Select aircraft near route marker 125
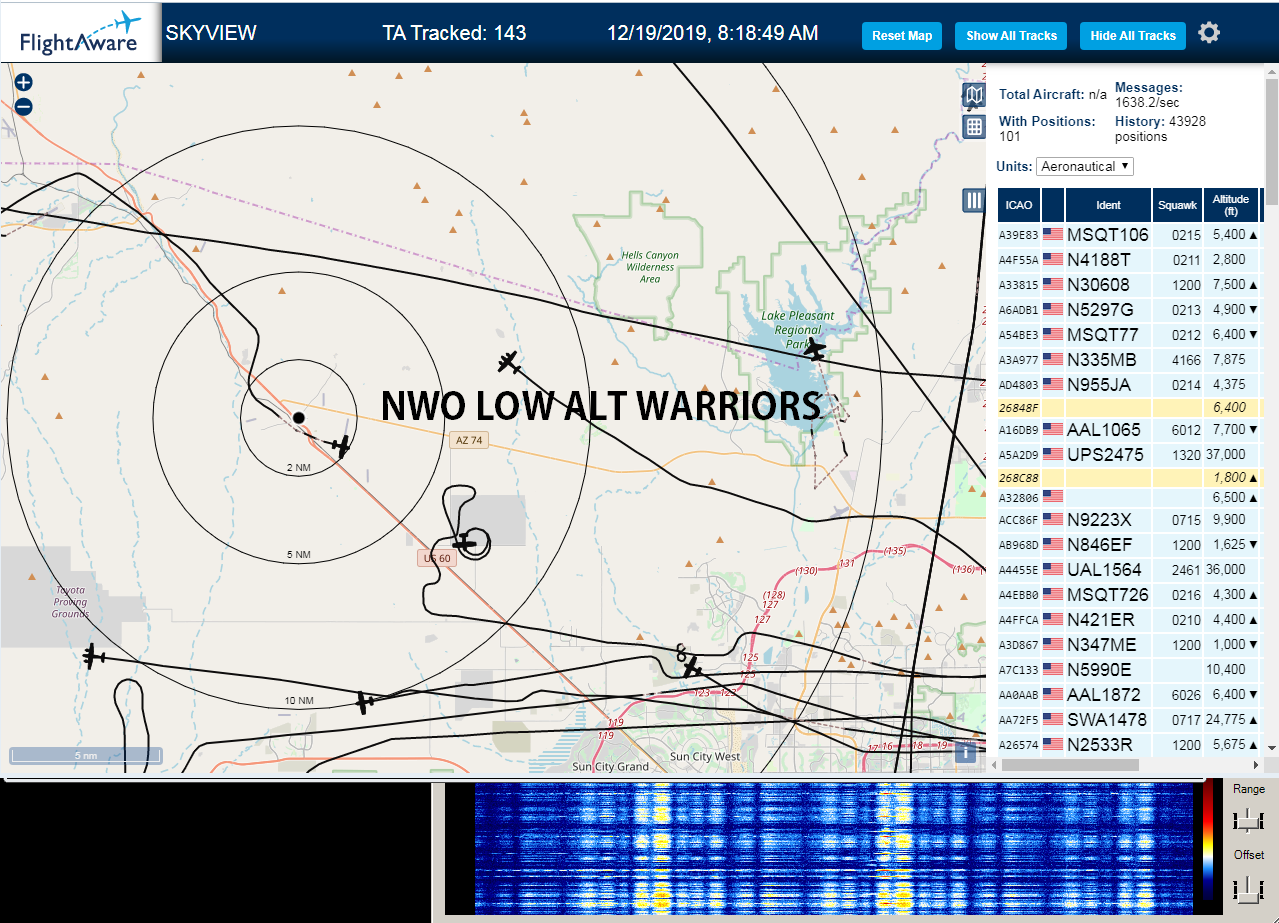 pyautogui.click(x=691, y=667)
